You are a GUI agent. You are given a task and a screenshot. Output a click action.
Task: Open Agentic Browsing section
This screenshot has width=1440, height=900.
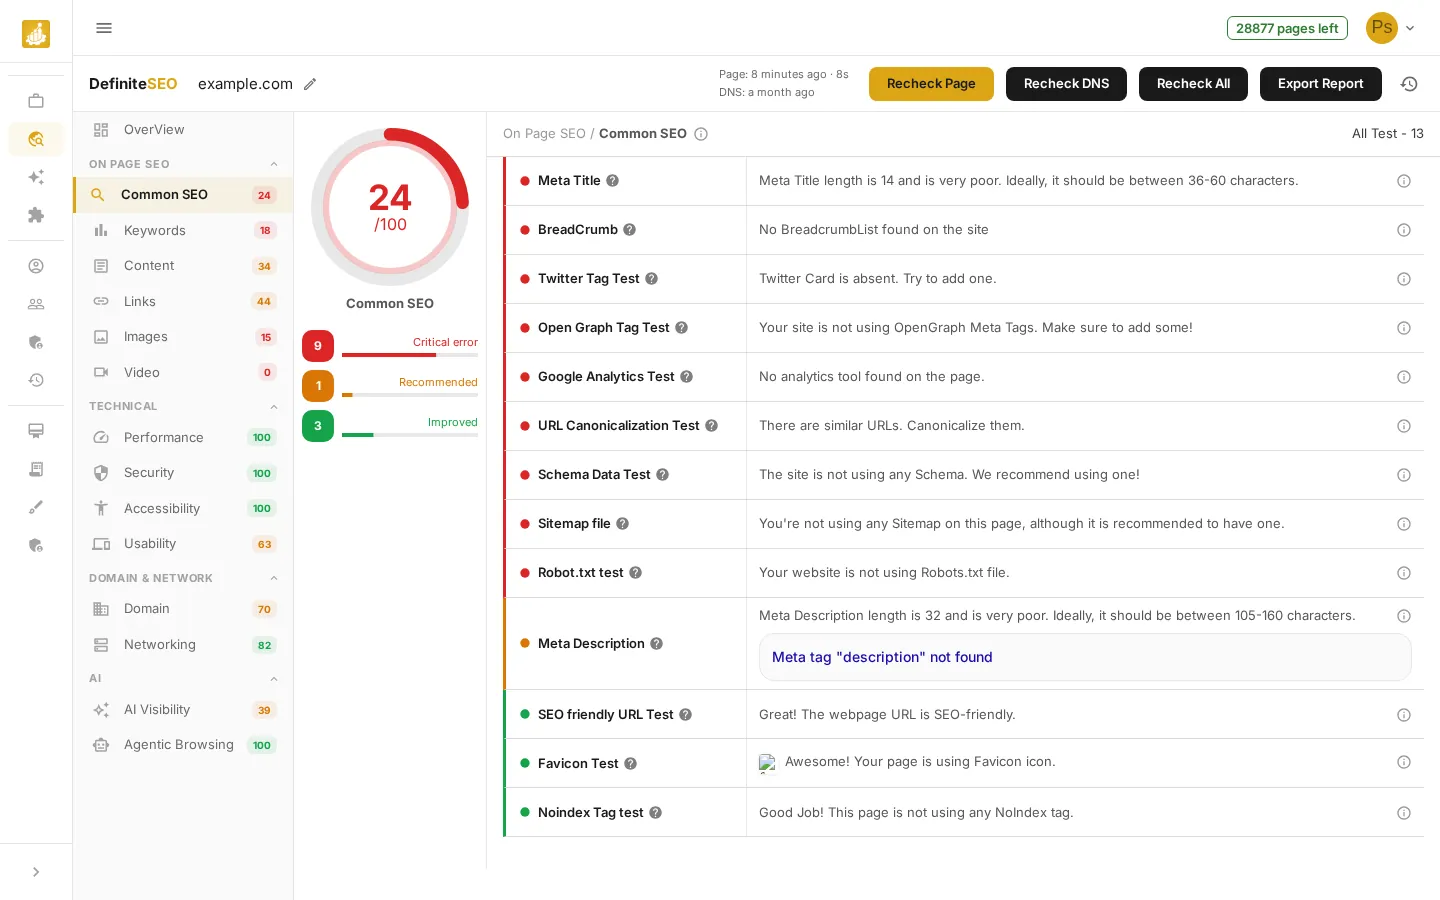[183, 745]
